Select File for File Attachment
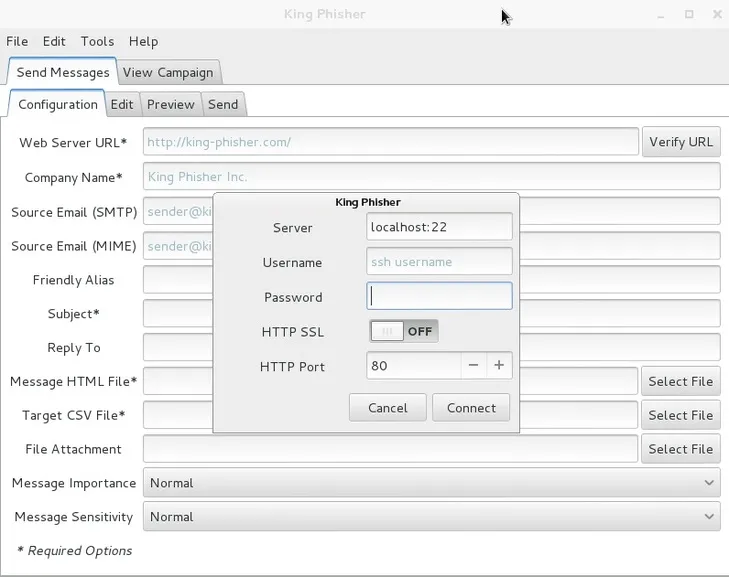 [x=681, y=449]
